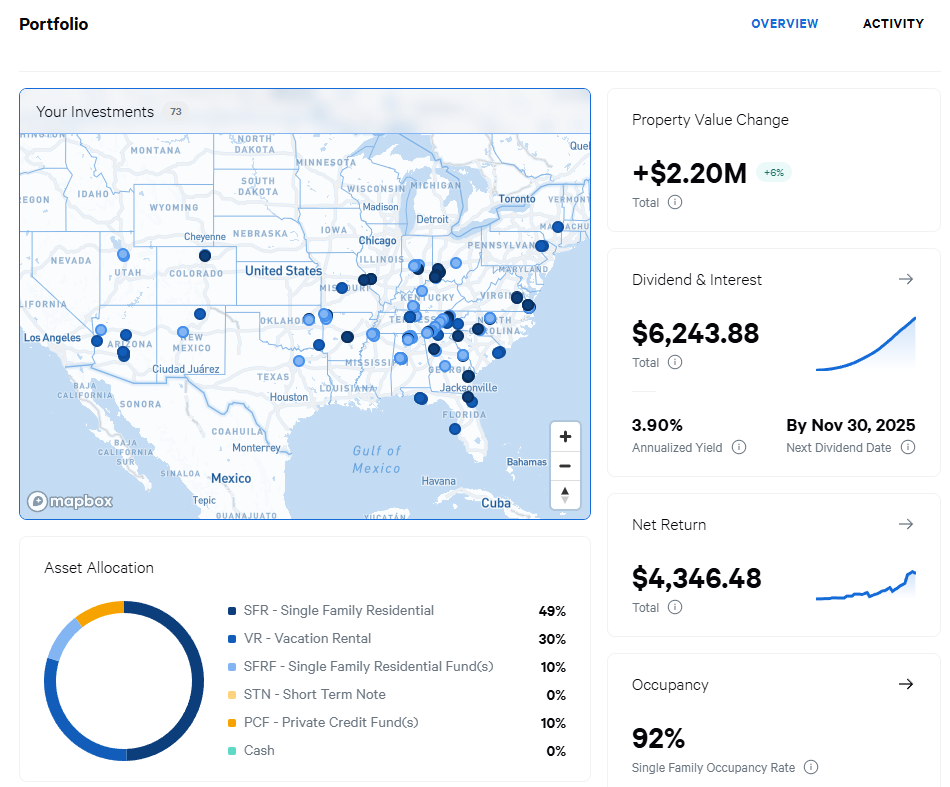
Task: Click the SFR Single Family Residential legend swatch
Action: click(233, 611)
